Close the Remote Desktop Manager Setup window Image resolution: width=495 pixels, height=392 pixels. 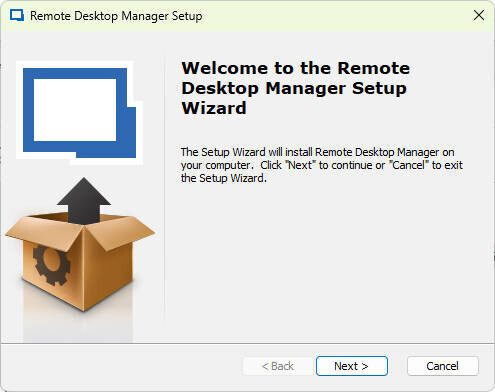(479, 15)
